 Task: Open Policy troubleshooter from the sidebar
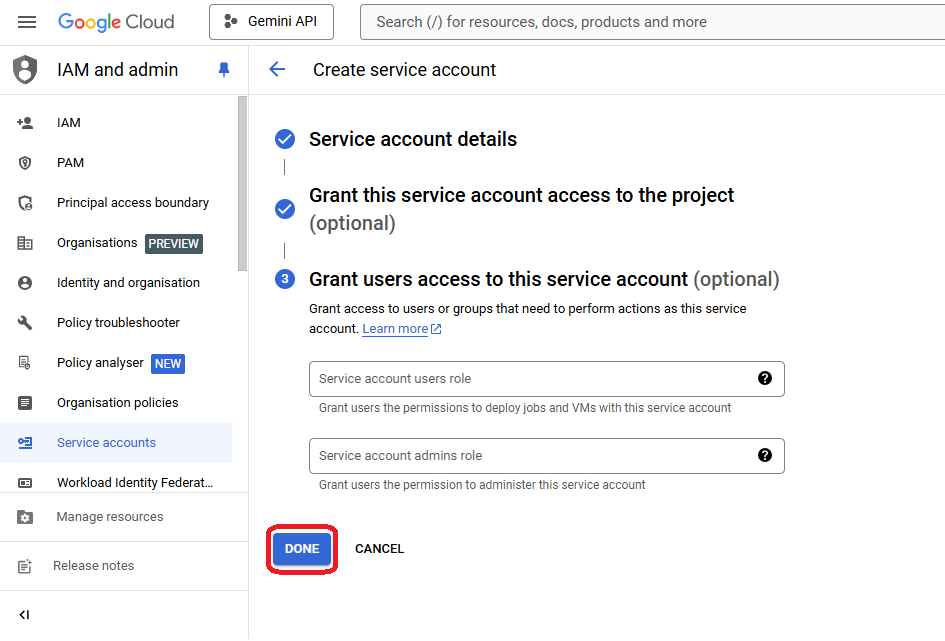pyautogui.click(x=118, y=323)
